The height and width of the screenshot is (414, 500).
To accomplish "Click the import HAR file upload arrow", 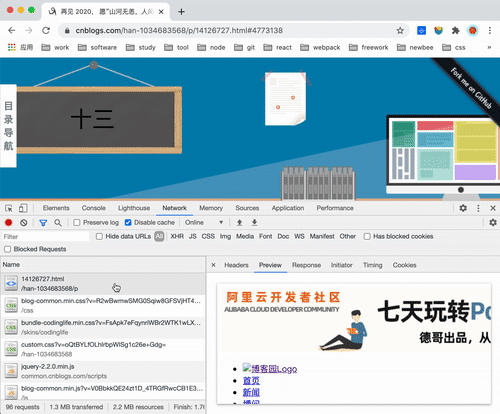I will pos(239,222).
